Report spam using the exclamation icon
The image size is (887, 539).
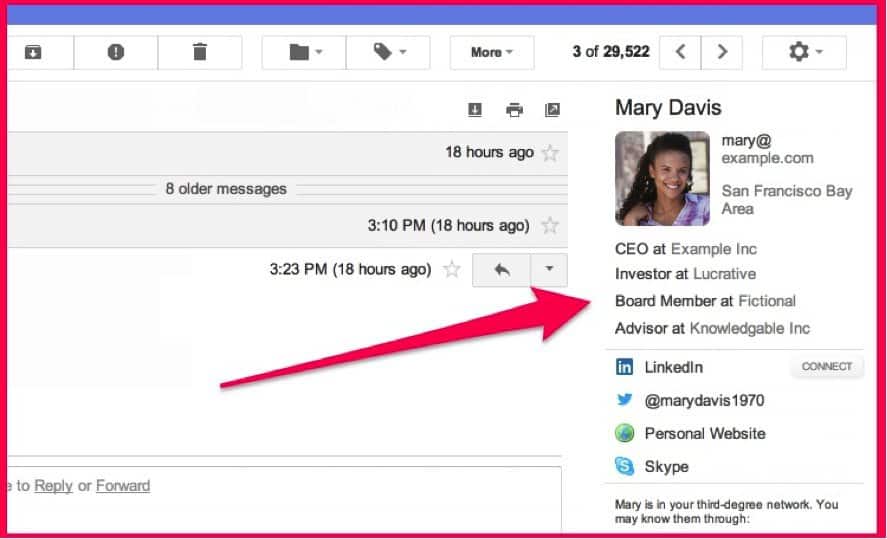[116, 52]
